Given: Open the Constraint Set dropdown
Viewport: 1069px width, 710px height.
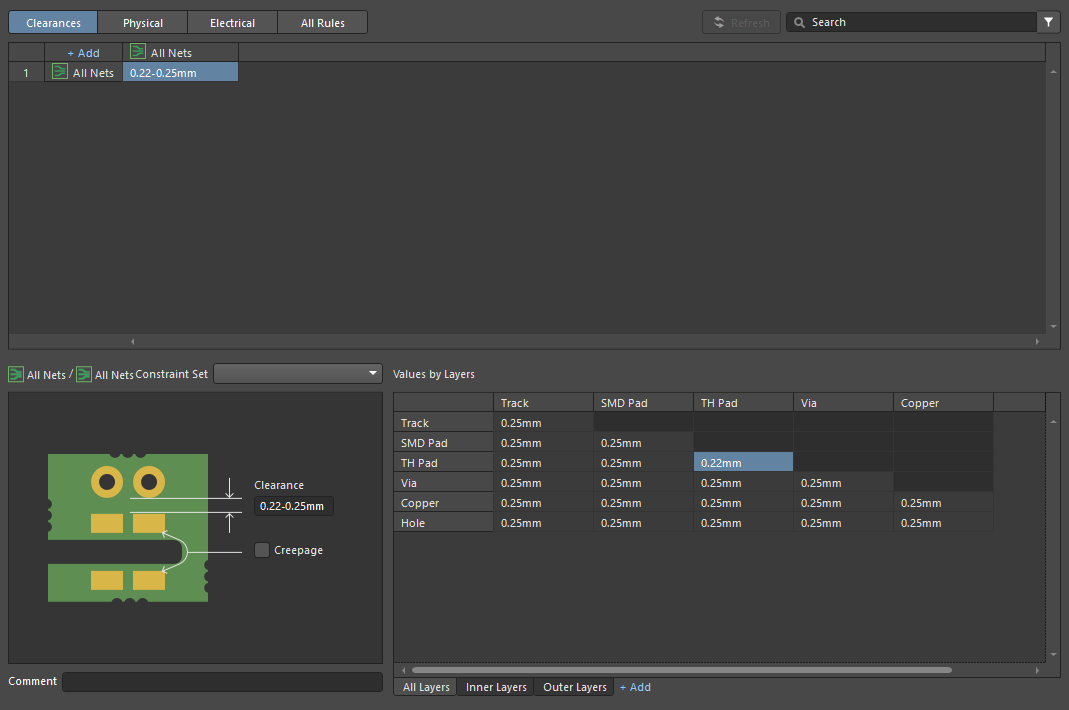Looking at the screenshot, I should tap(298, 373).
